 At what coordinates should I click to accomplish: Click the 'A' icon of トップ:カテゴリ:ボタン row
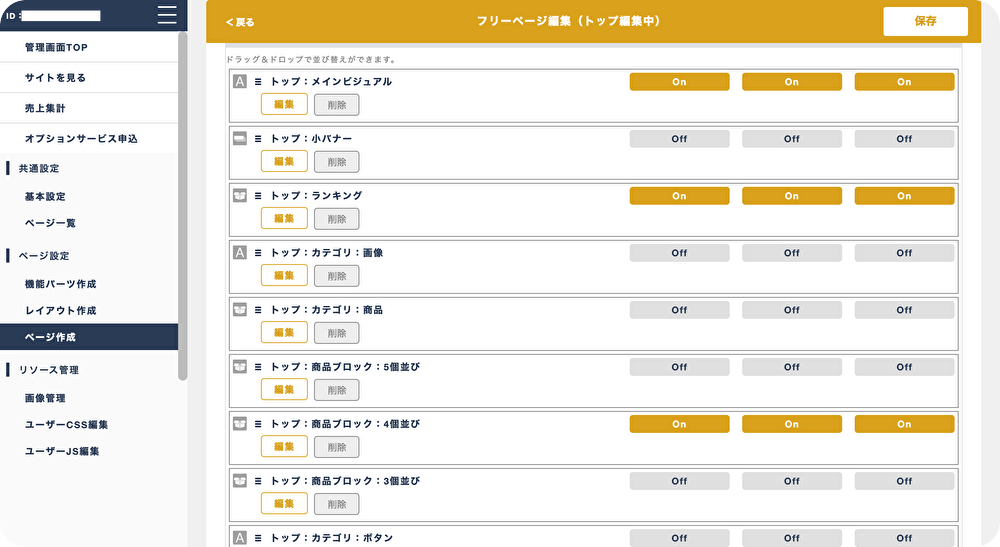click(240, 538)
